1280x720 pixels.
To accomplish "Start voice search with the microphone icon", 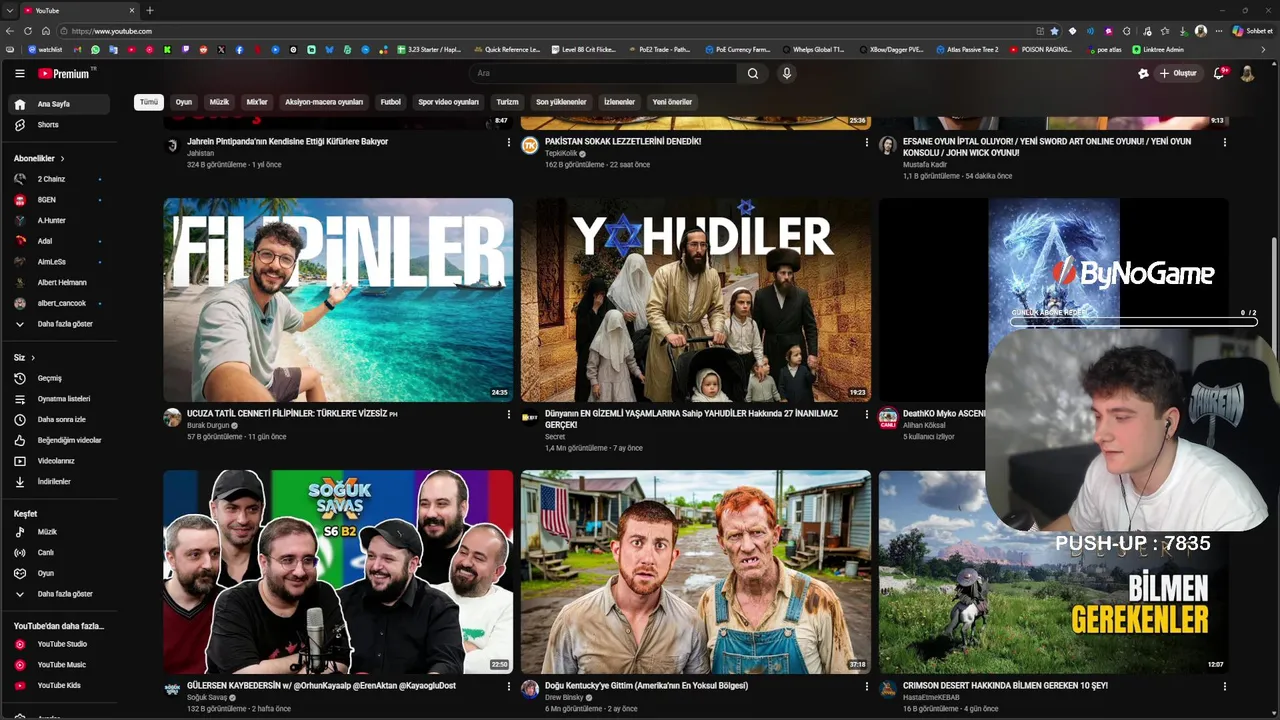I will (787, 73).
